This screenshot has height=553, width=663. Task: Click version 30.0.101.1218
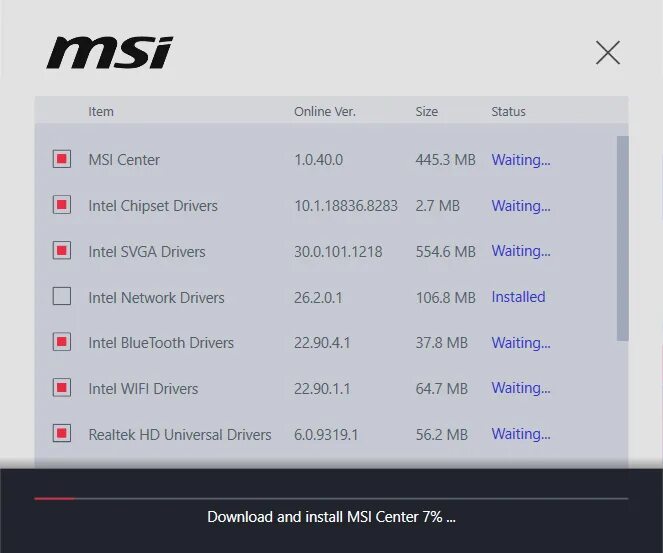[338, 252]
